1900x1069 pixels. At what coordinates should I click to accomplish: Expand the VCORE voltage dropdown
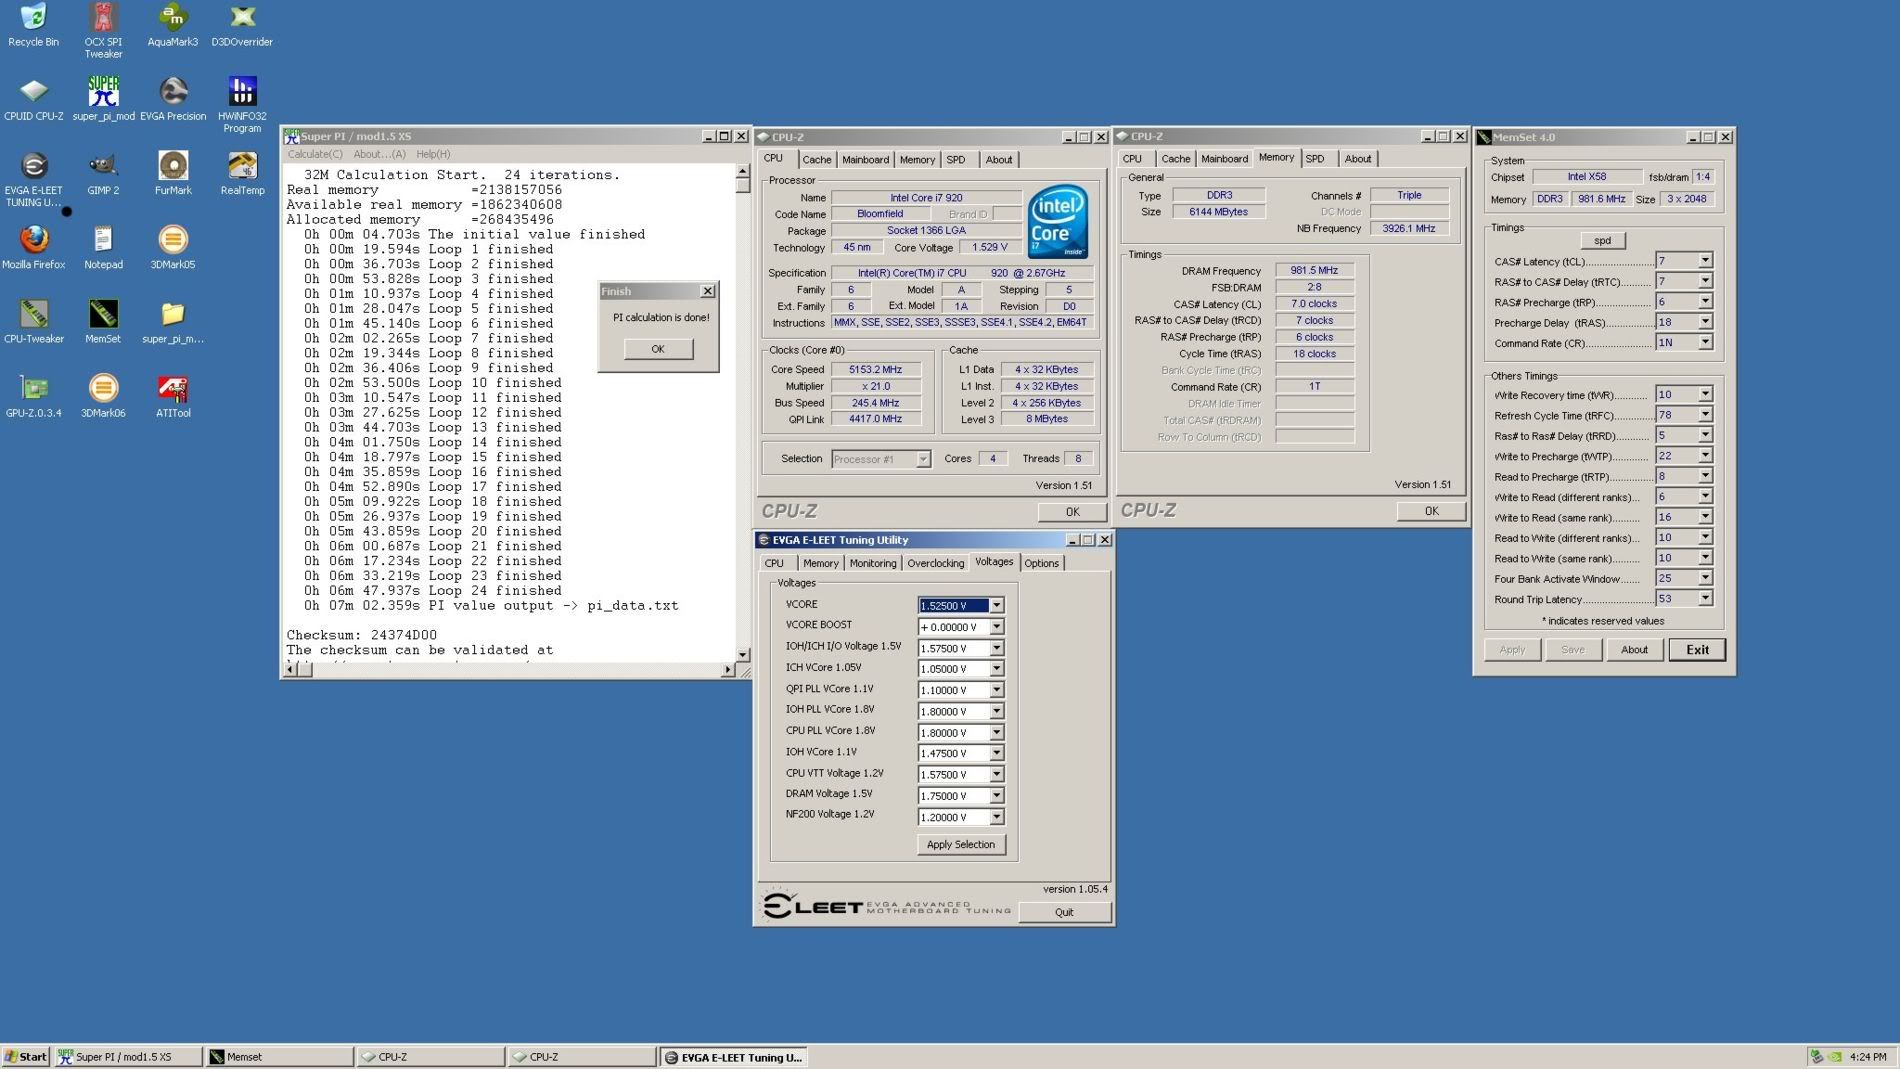997,606
